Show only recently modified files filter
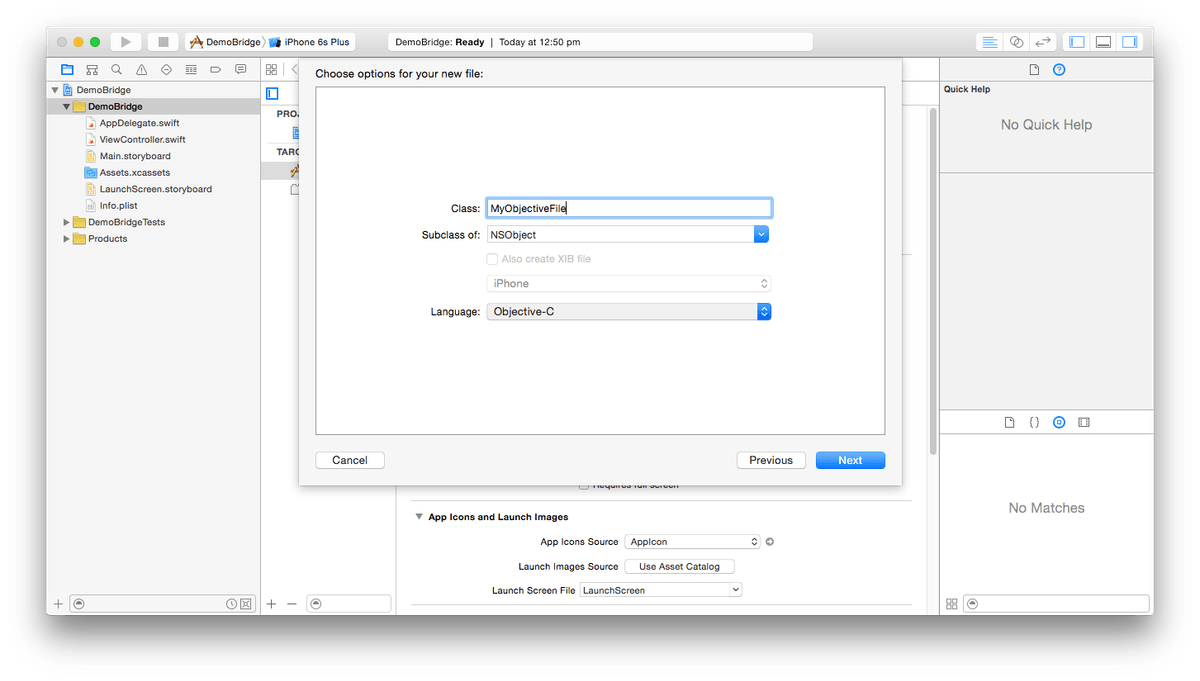The height and width of the screenshot is (681, 1200). (x=232, y=604)
